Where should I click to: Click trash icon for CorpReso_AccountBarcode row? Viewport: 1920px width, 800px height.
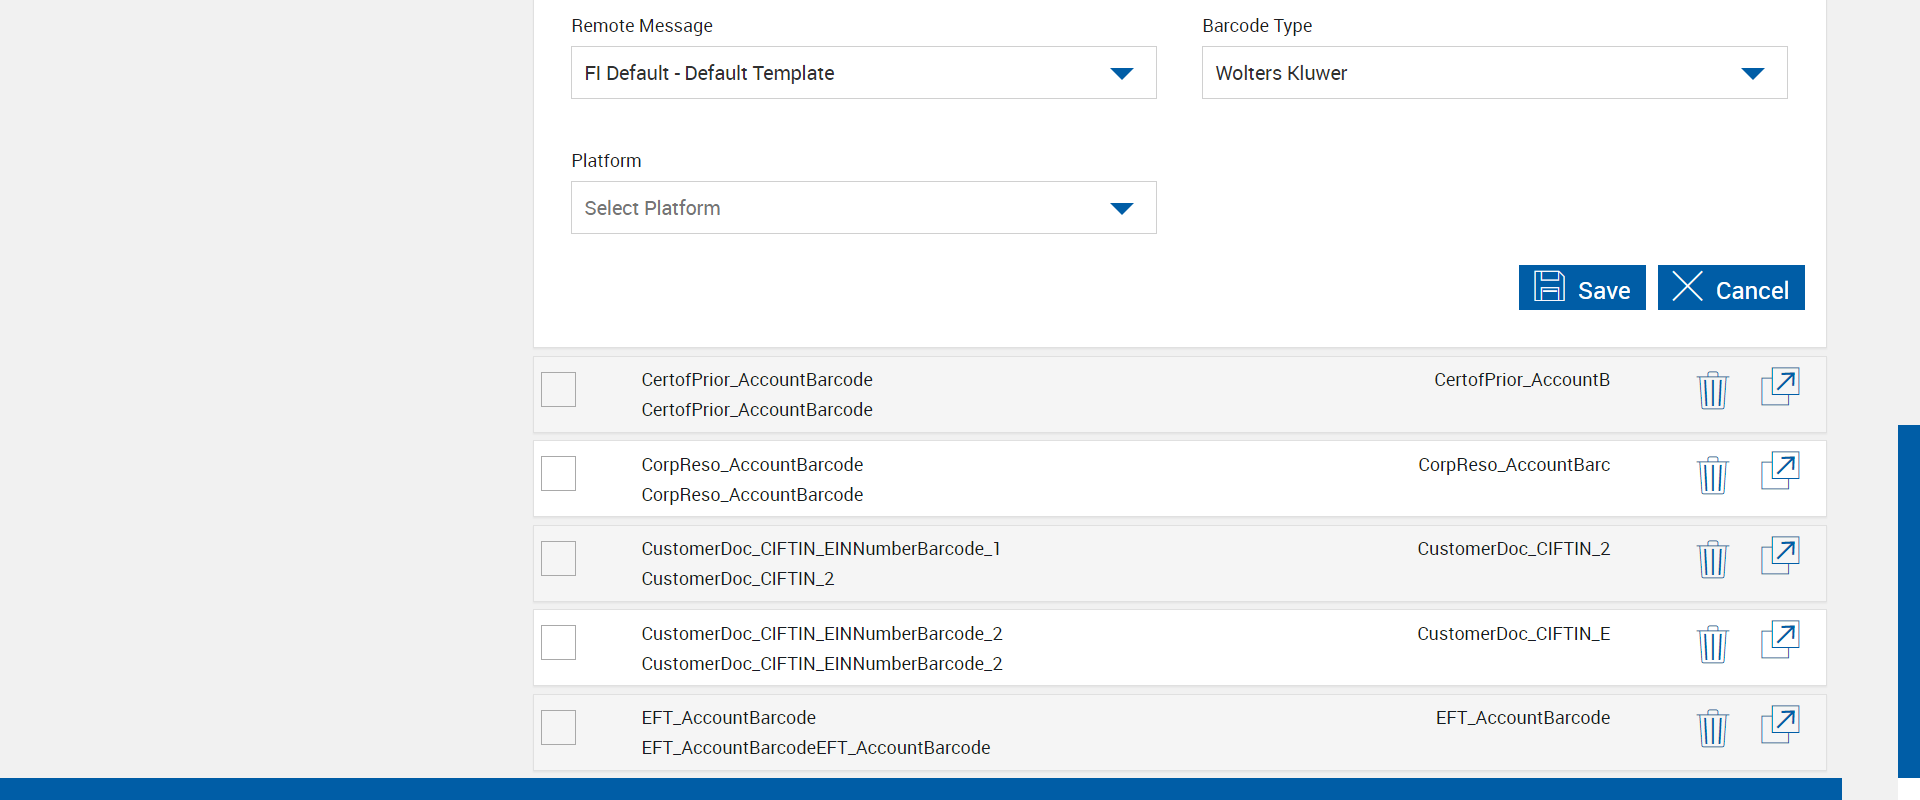(1712, 475)
